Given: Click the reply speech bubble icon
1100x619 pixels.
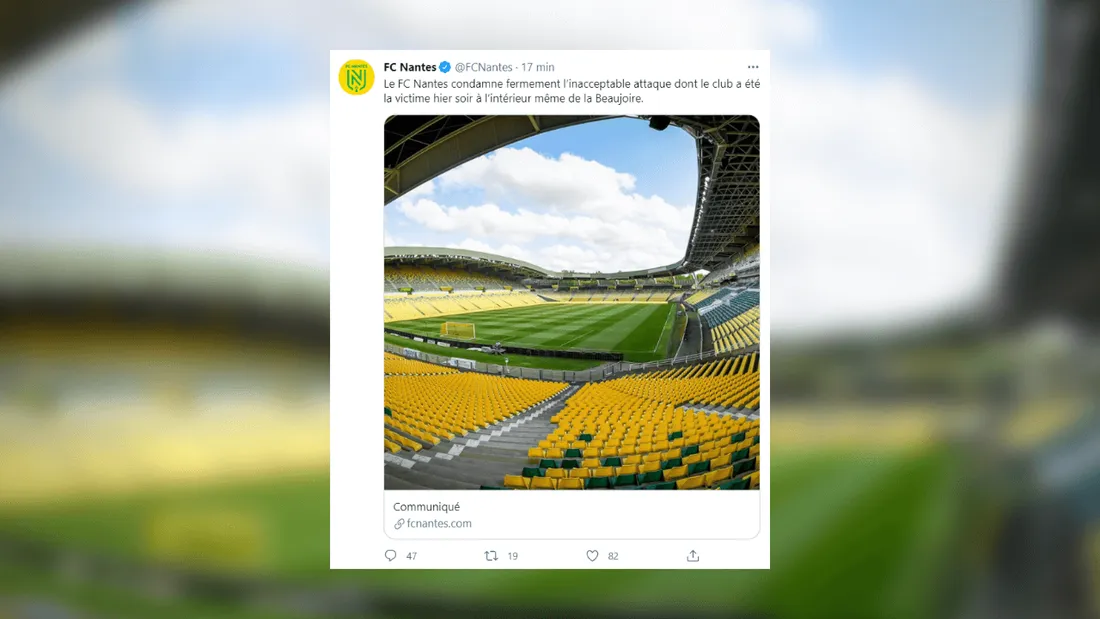Looking at the screenshot, I should coord(391,556).
